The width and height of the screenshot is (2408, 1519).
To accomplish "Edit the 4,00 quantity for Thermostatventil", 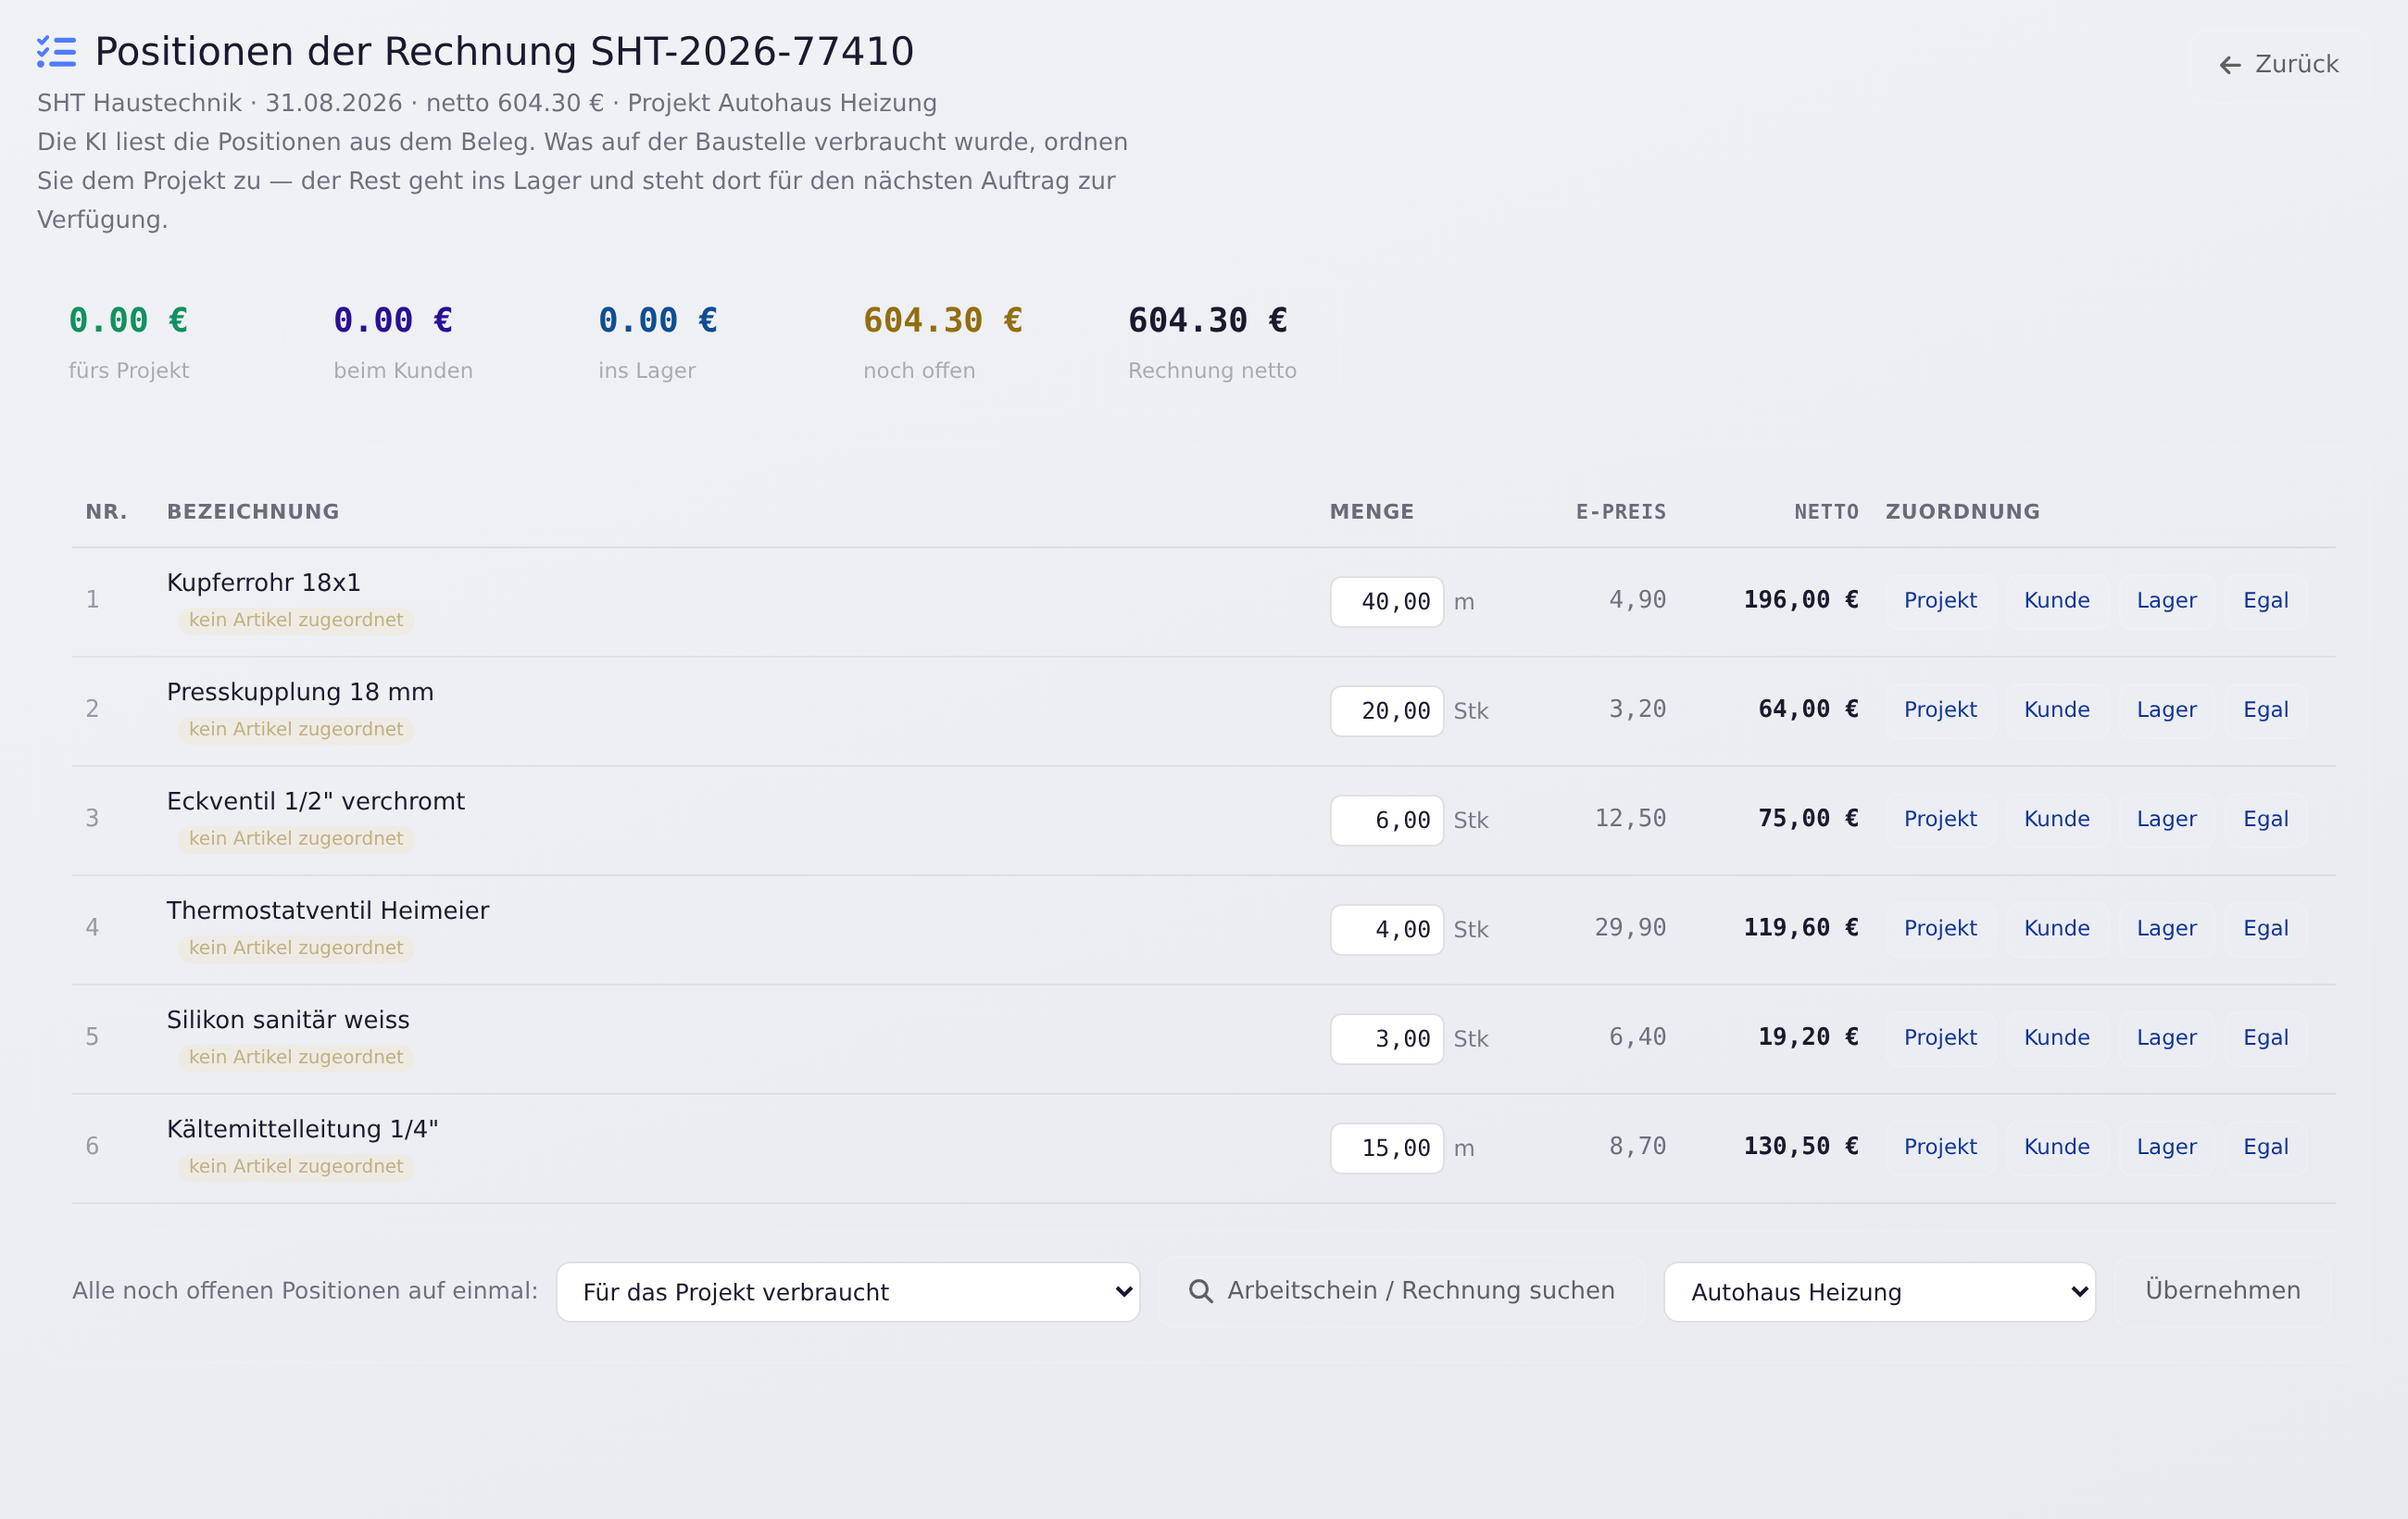I will pyautogui.click(x=1386, y=930).
